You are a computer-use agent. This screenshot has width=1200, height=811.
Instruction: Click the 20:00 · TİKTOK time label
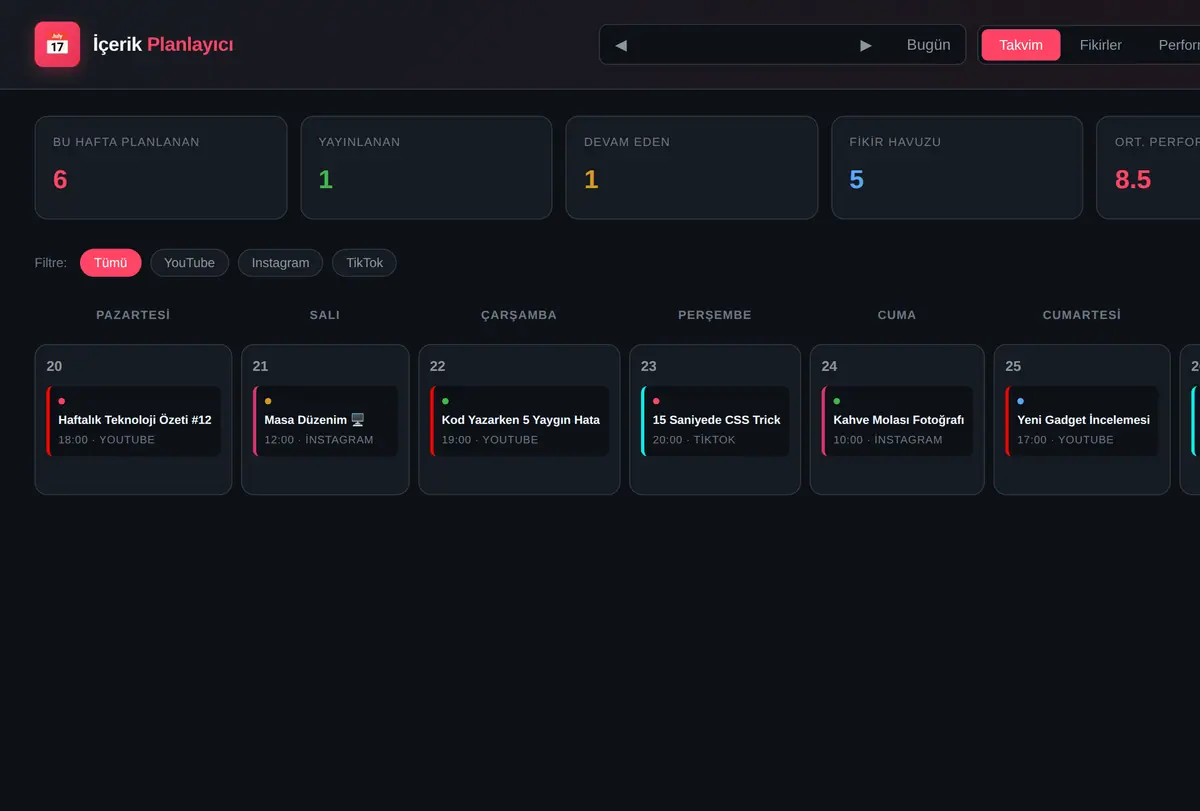pyautogui.click(x=694, y=440)
